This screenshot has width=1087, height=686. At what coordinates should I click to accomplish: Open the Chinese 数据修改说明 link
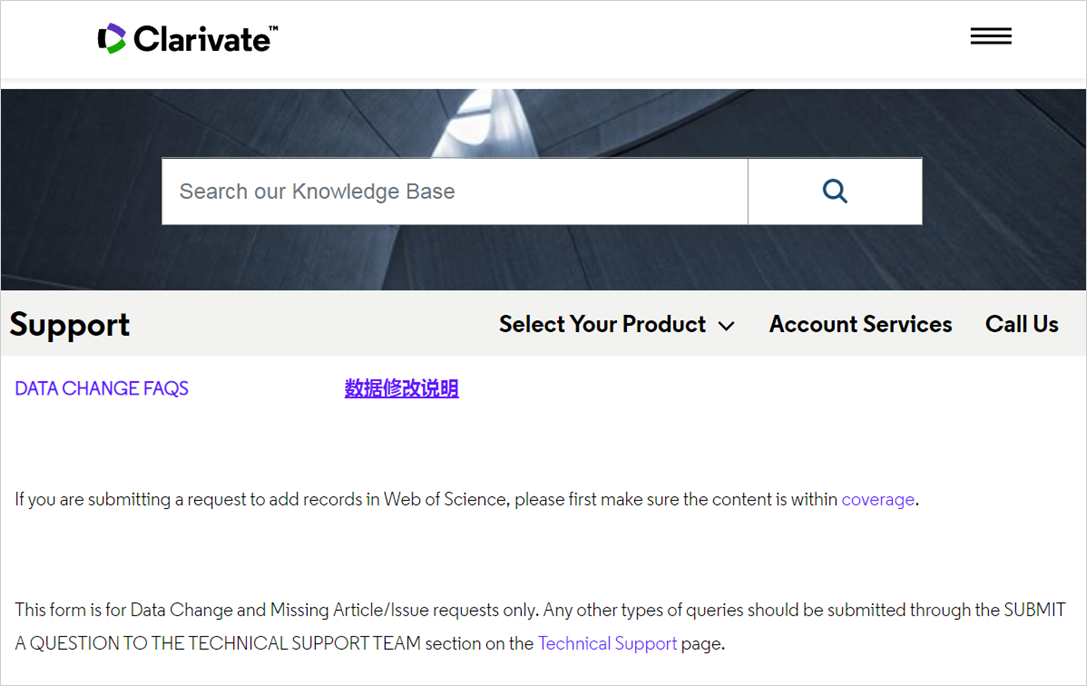(x=401, y=389)
